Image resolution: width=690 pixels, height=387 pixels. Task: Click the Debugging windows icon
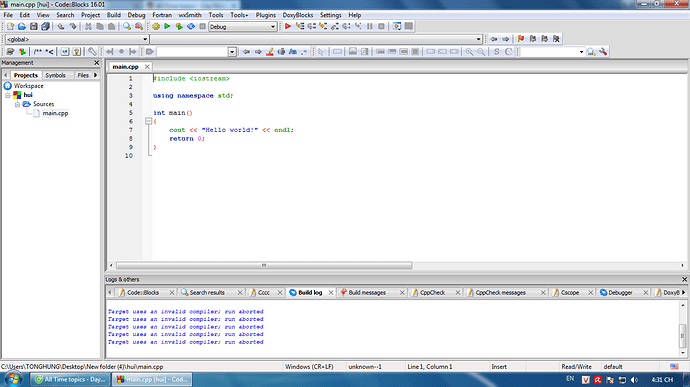click(397, 26)
